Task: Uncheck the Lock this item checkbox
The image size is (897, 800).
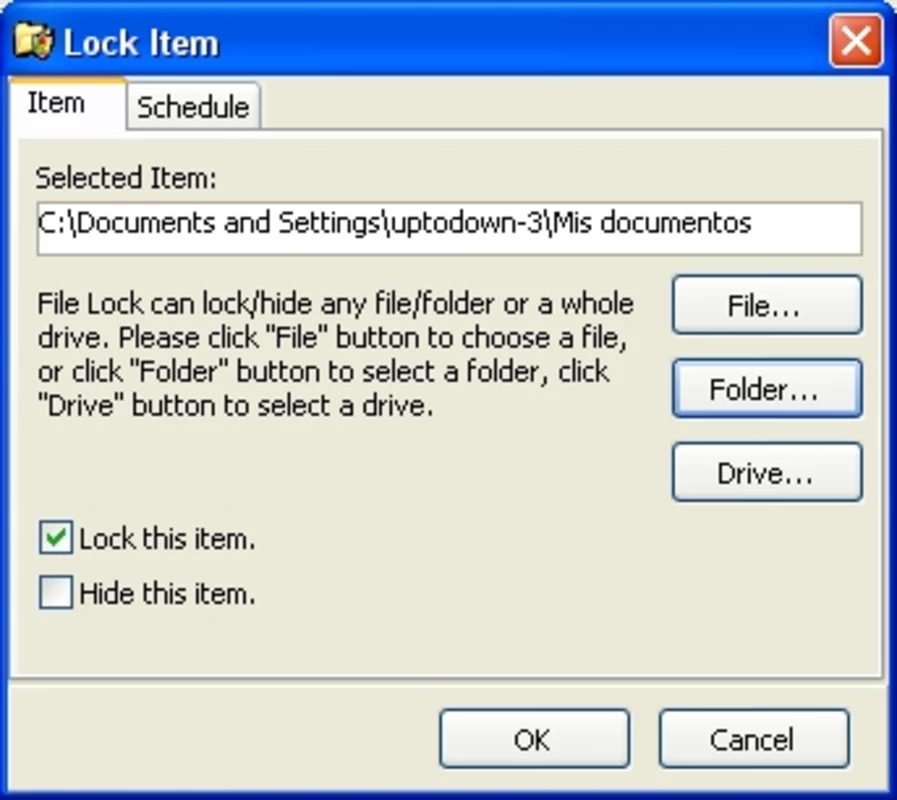Action: [55, 537]
